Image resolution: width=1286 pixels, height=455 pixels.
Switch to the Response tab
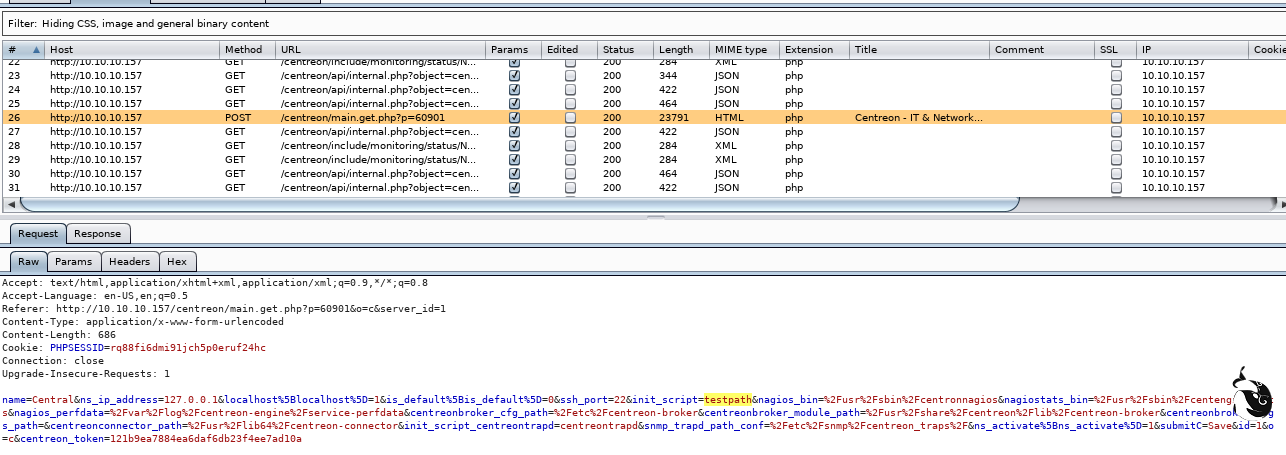pos(98,234)
